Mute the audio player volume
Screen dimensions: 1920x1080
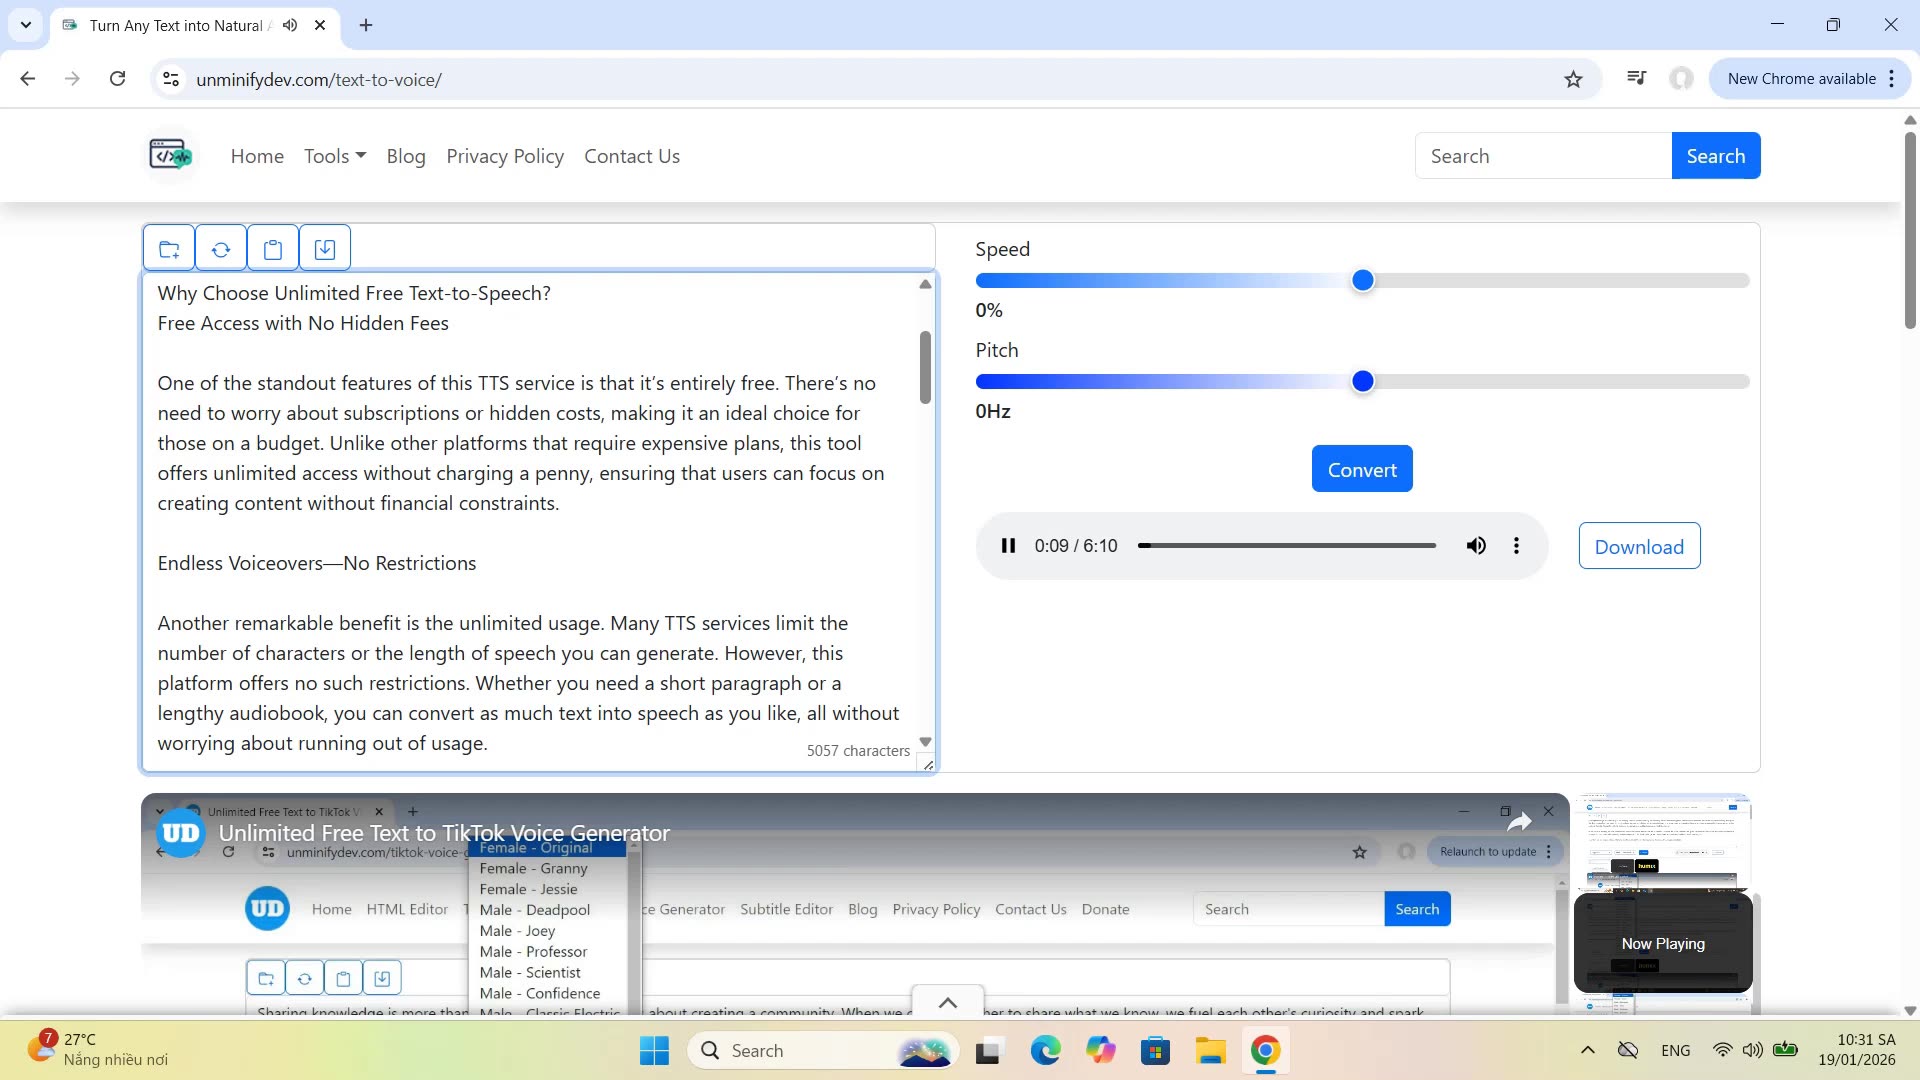pyautogui.click(x=1476, y=546)
